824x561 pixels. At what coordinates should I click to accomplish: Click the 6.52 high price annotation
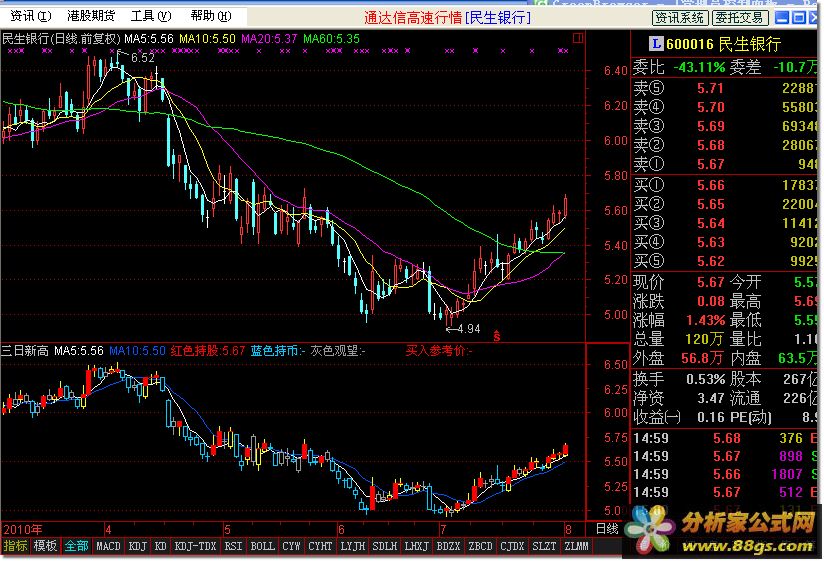142,58
